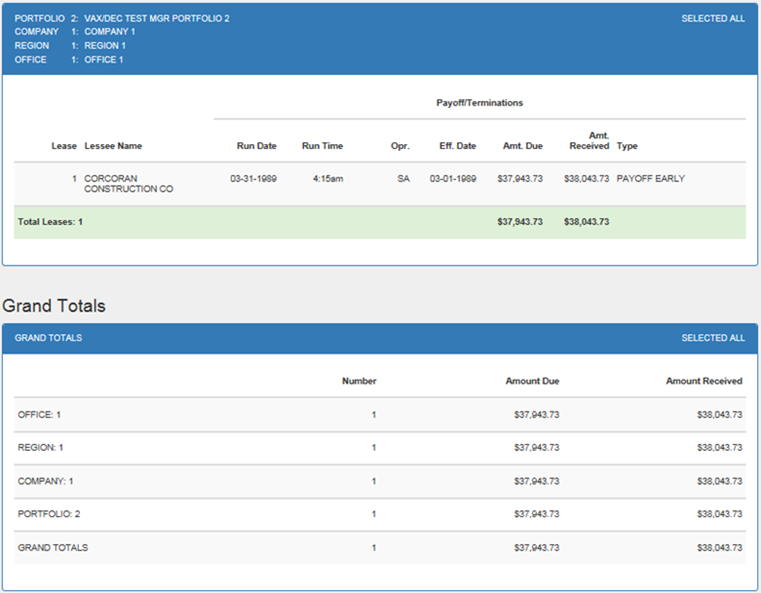
Task: Click effective date '03-01-1989'
Action: point(453,179)
